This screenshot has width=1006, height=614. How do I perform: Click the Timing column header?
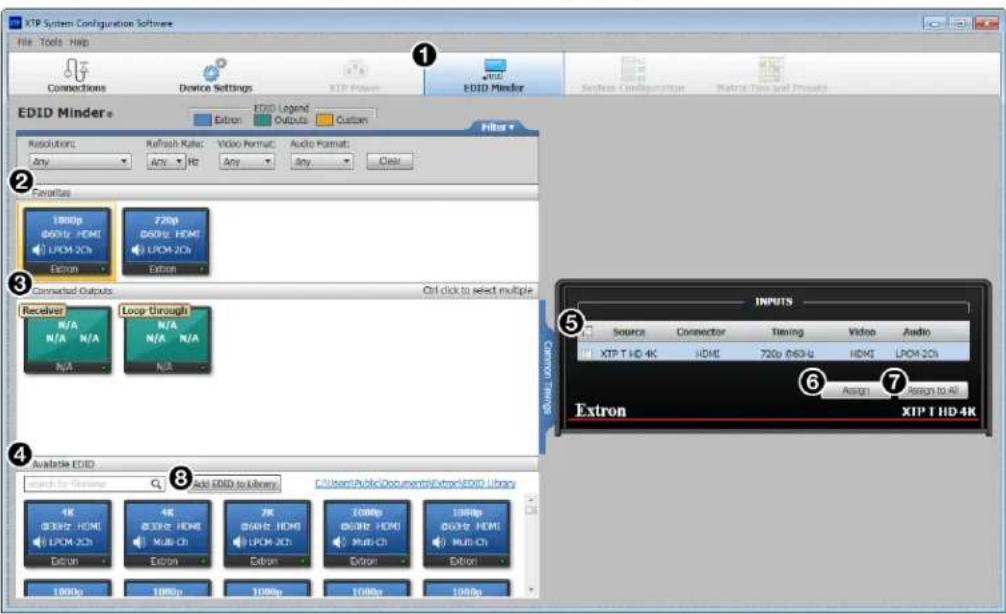pos(787,332)
